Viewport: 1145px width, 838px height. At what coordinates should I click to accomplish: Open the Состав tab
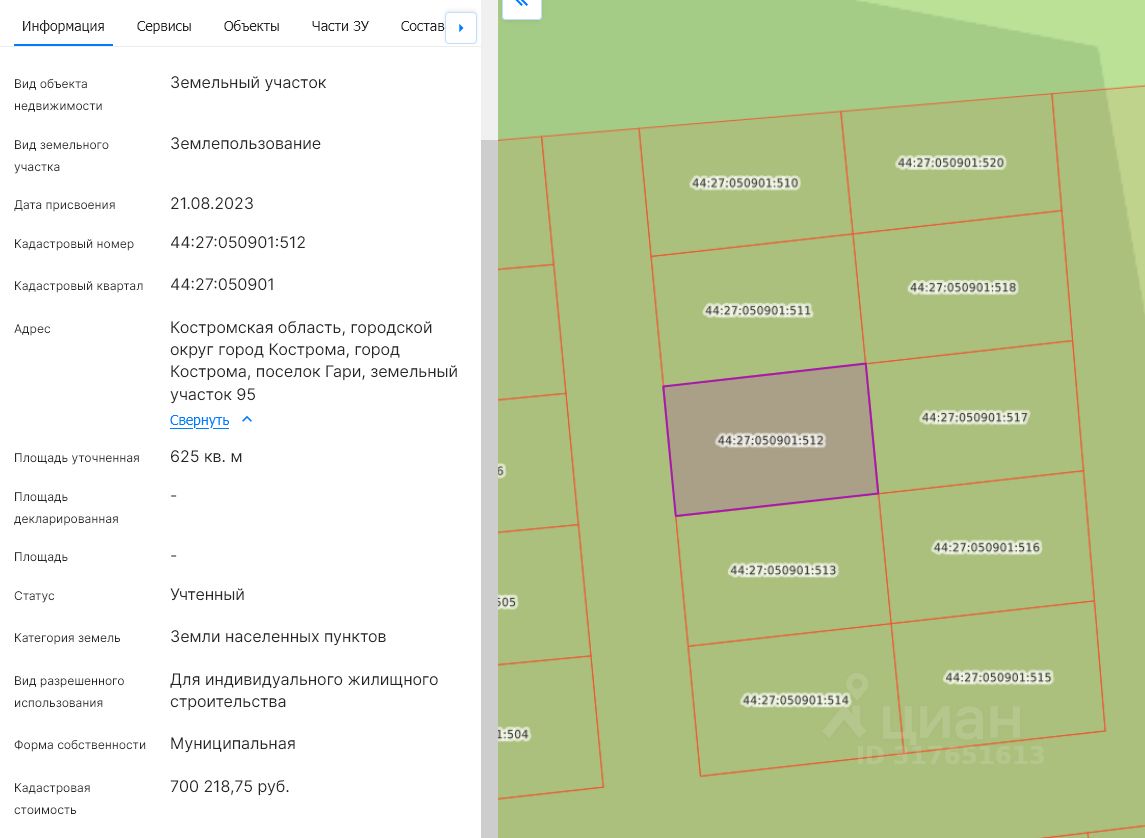point(422,26)
